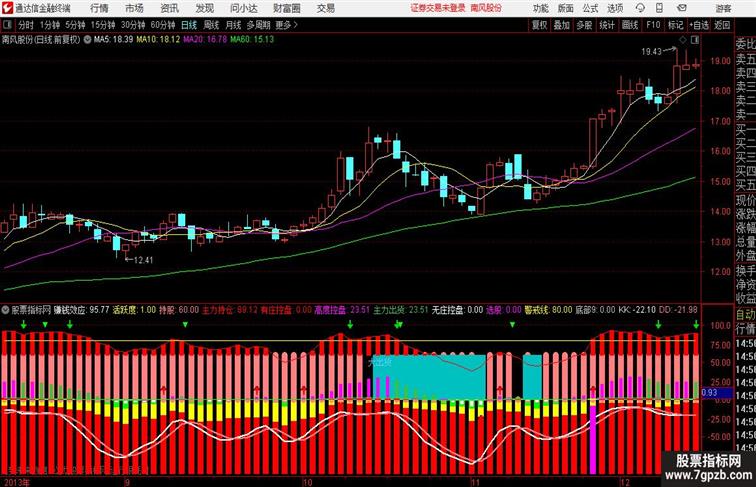Switch to the 分时 period tab
The width and height of the screenshot is (756, 487).
26,25
